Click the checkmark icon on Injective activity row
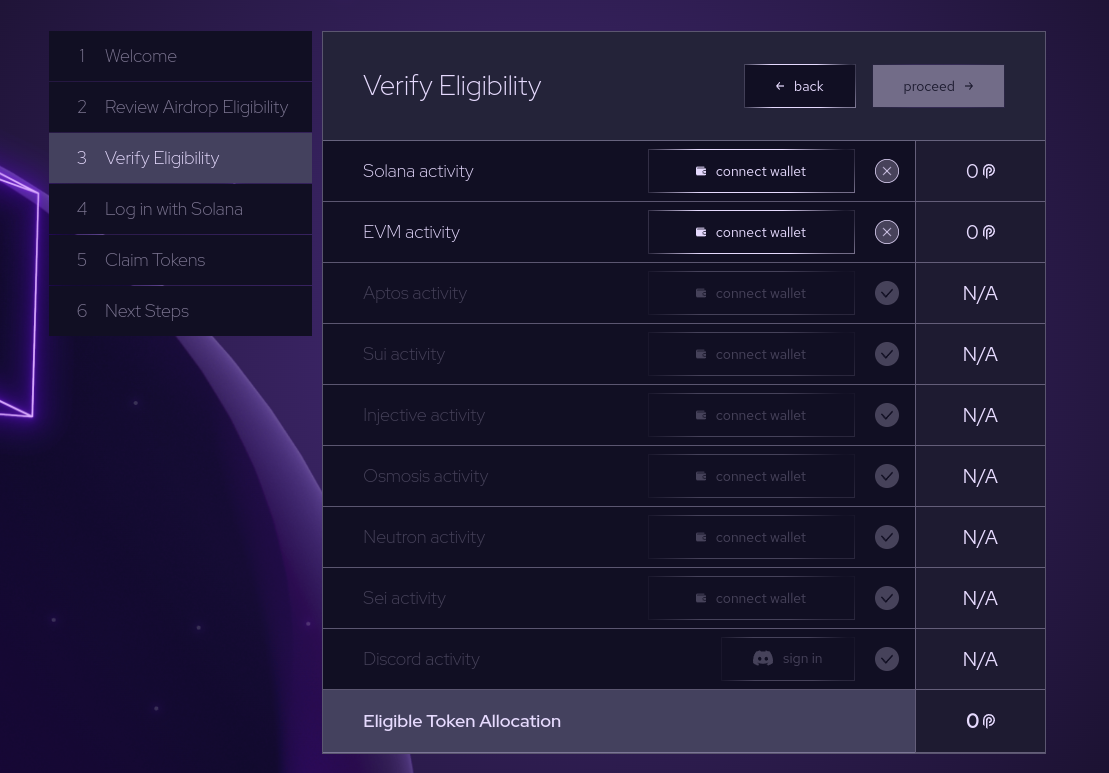Screen dimensions: 1109x773 [886, 415]
